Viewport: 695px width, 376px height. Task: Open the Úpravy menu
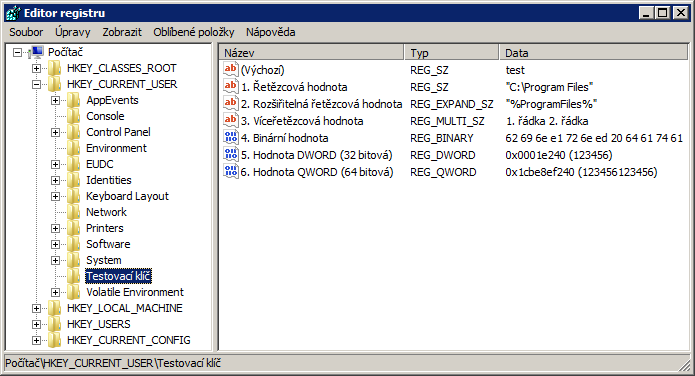point(73,32)
